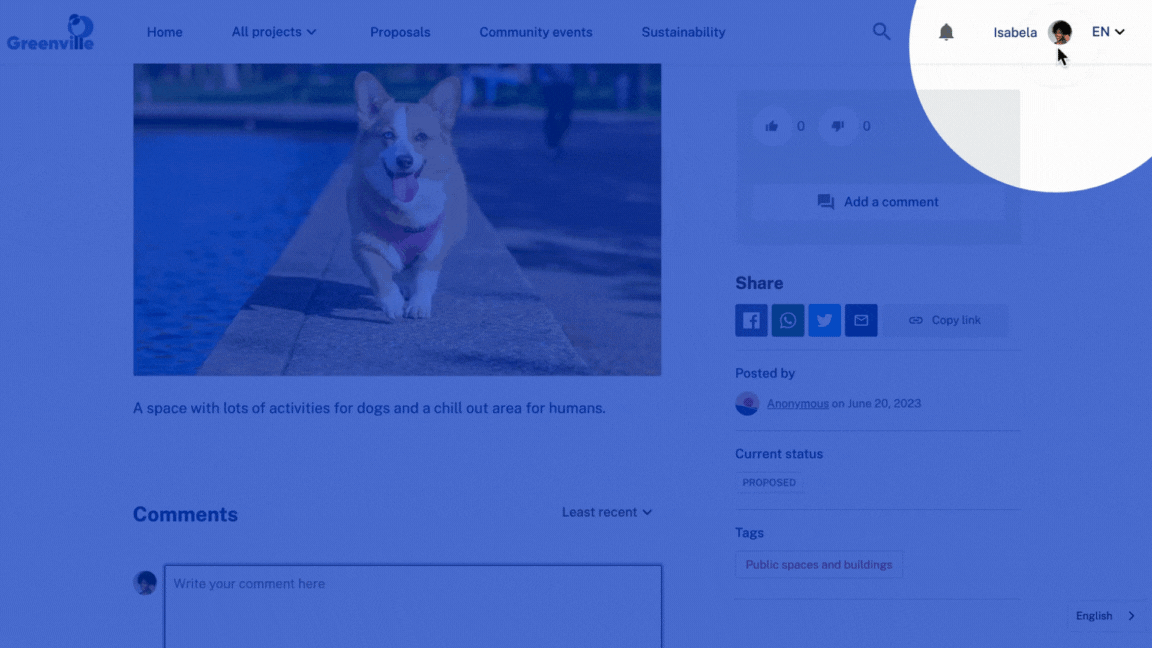
Task: Share via WhatsApp
Action: [788, 320]
